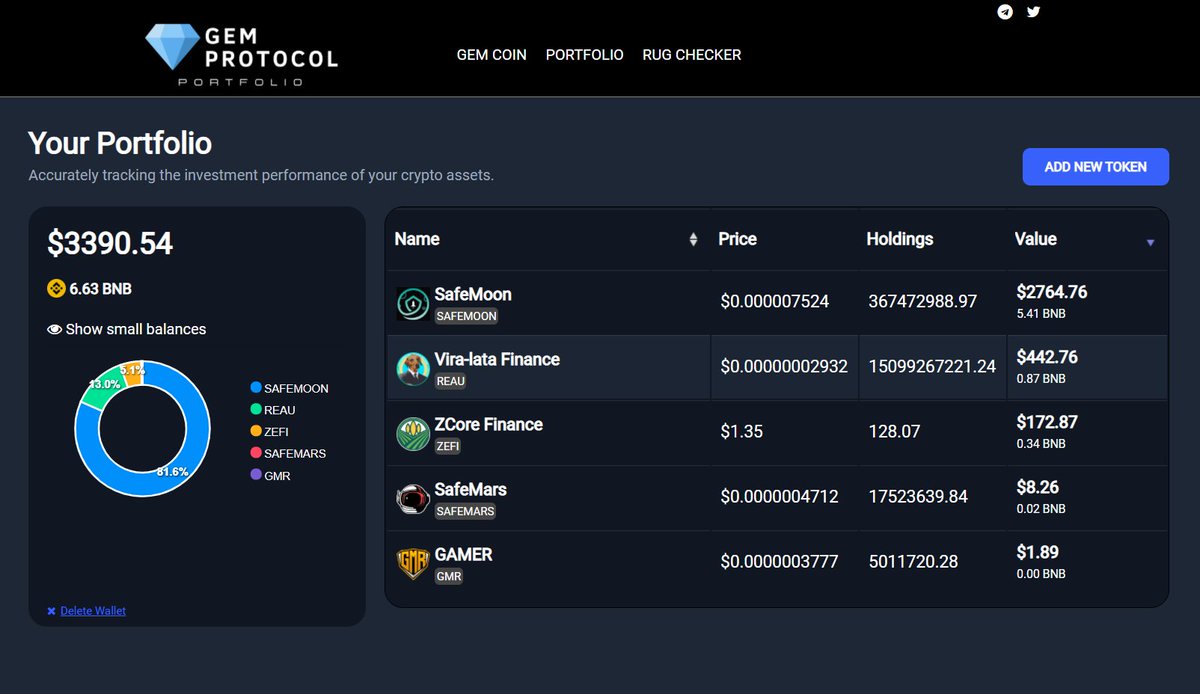Click the value $172.87

1047,422
